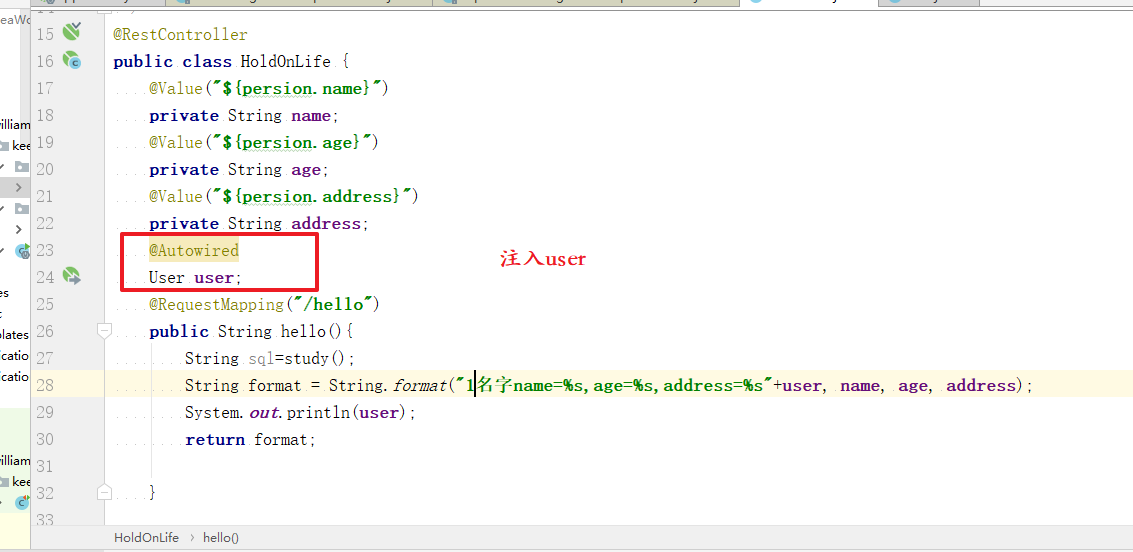Click the return keyword on line 30
The image size is (1133, 552).
point(215,440)
